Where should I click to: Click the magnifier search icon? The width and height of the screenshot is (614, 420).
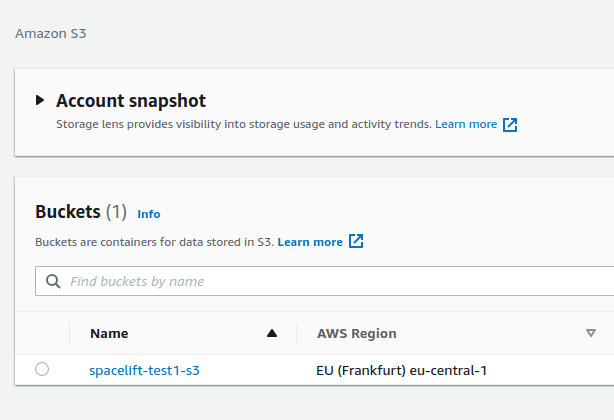tap(53, 282)
